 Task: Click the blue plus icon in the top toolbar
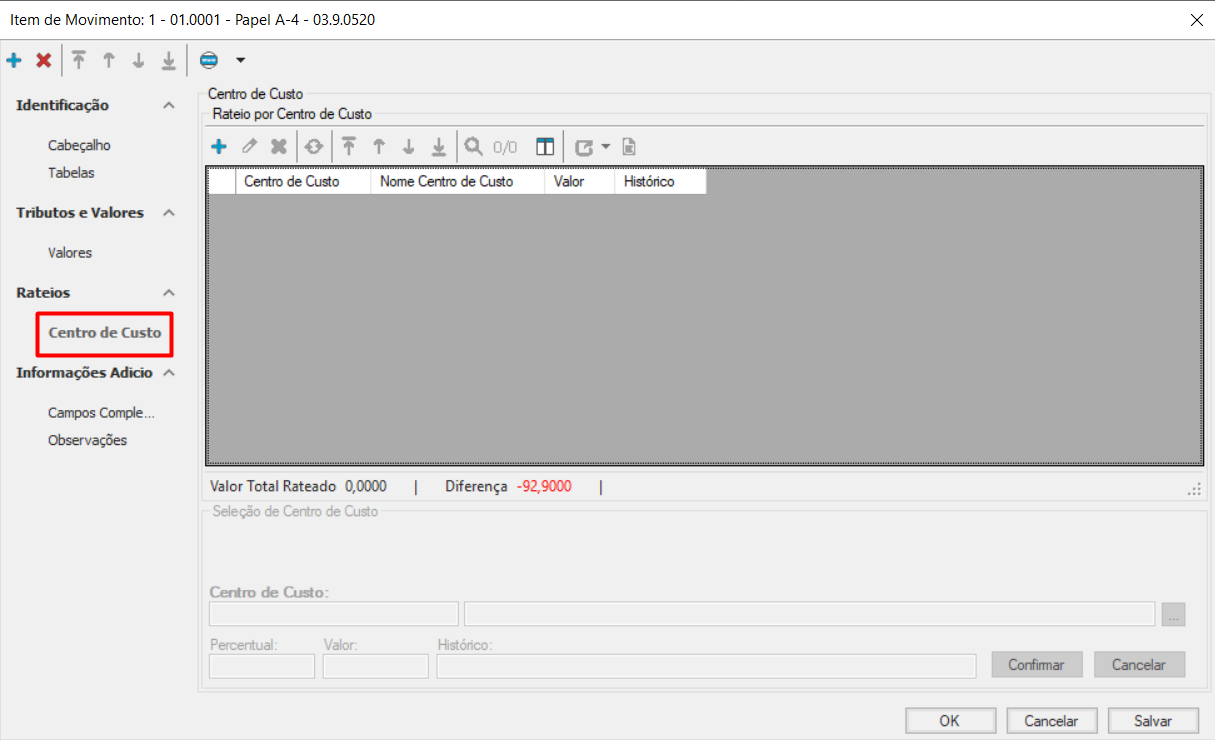click(14, 61)
